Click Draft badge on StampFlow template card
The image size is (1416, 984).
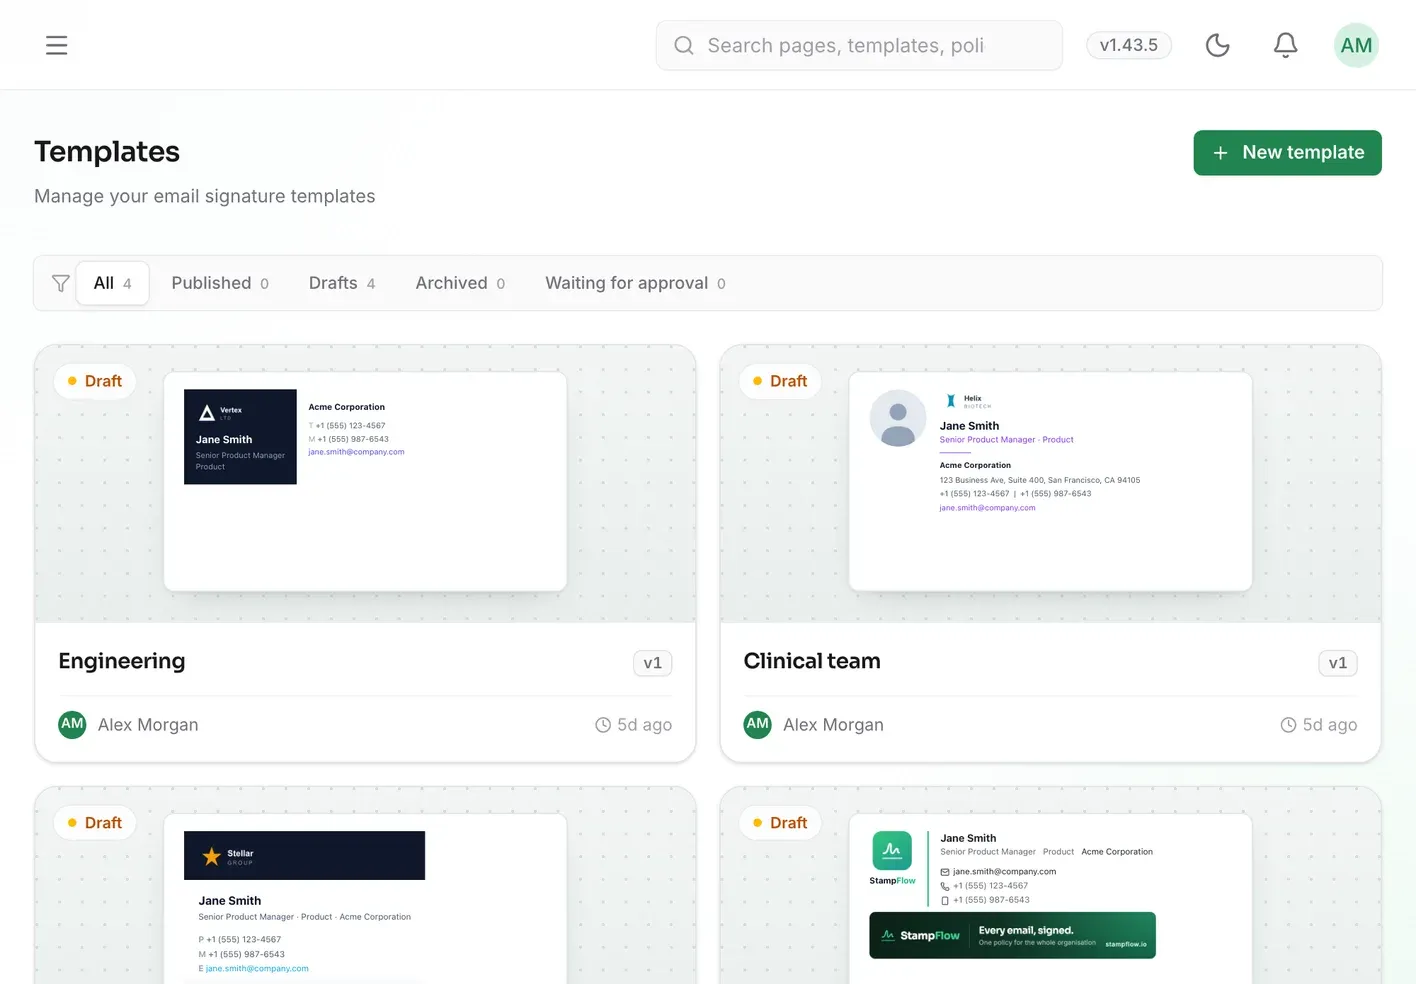[780, 823]
